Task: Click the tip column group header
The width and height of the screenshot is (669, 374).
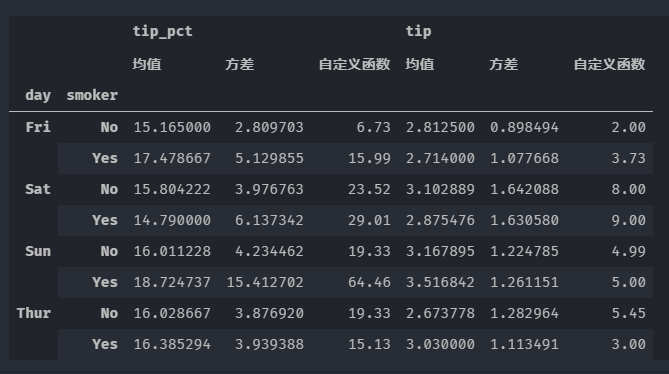Action: 418,32
